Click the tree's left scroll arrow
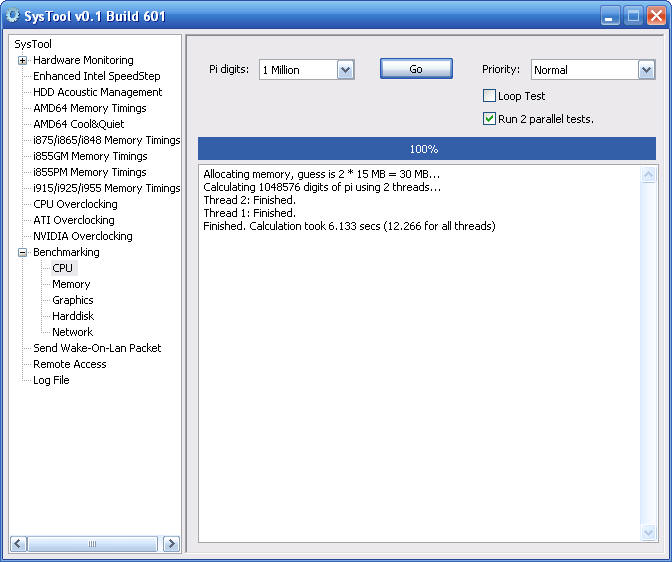 (18, 544)
